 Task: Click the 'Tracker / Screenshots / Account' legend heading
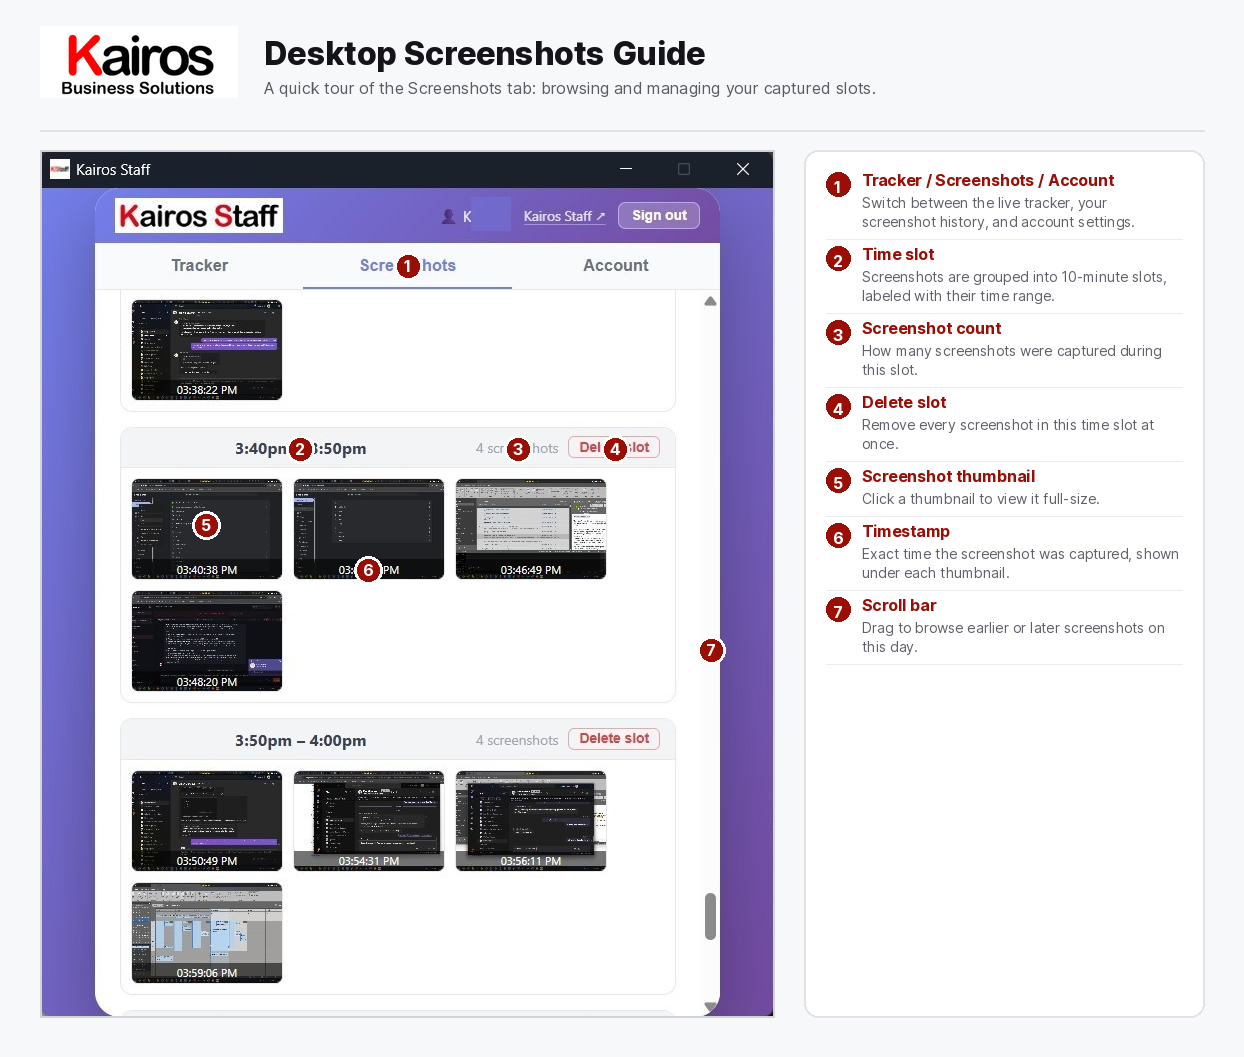tap(988, 180)
